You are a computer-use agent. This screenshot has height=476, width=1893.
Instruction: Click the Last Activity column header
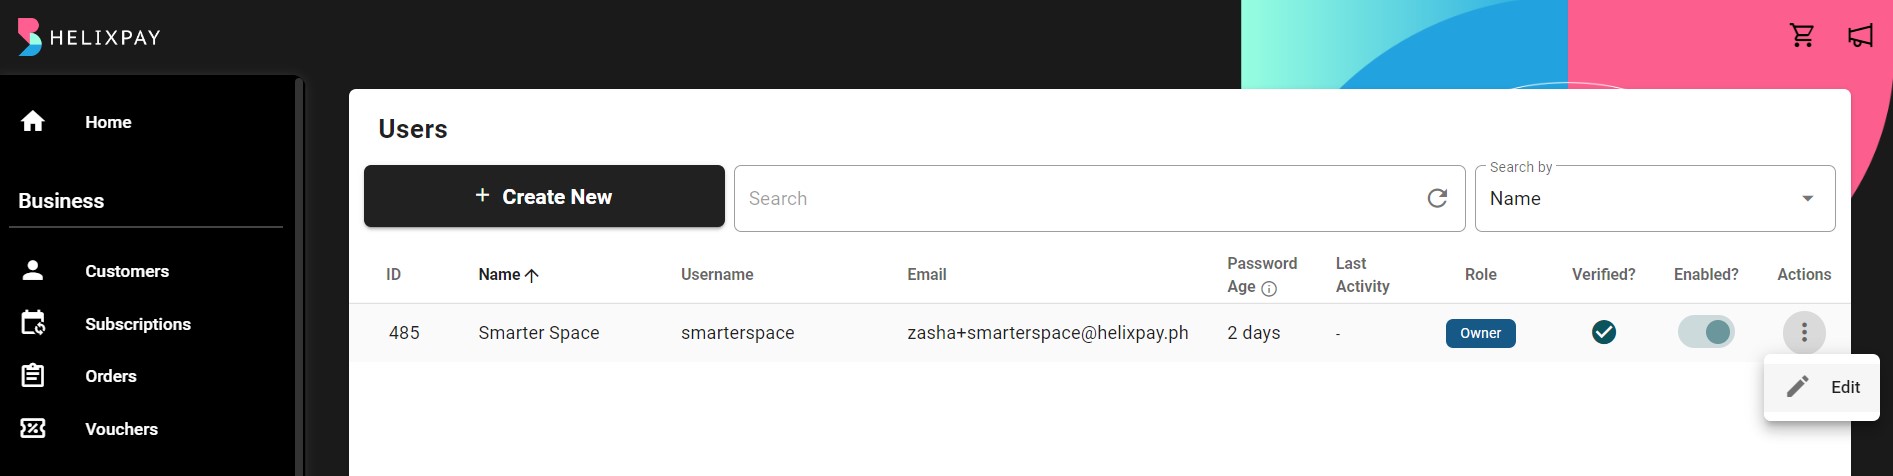(x=1362, y=275)
